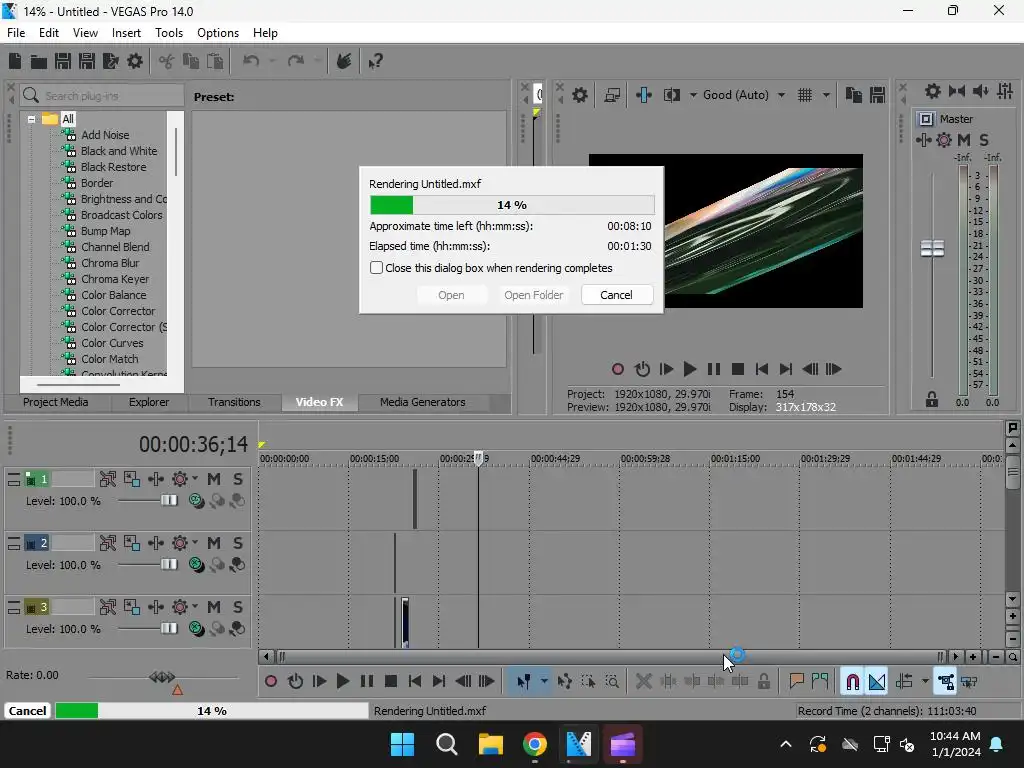The image size is (1024, 768).
Task: Click the Undo arrow icon
Action: pyautogui.click(x=251, y=61)
